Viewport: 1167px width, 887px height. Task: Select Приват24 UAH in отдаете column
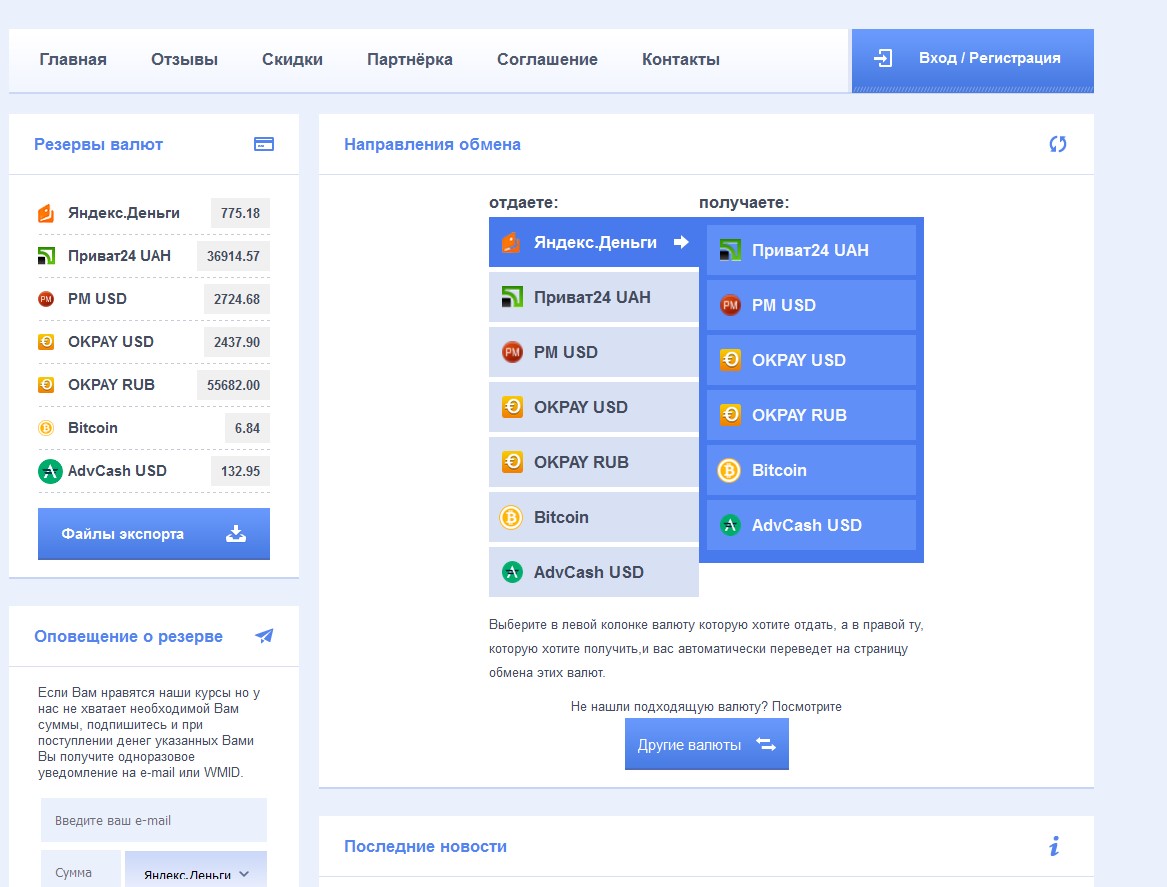pos(594,298)
